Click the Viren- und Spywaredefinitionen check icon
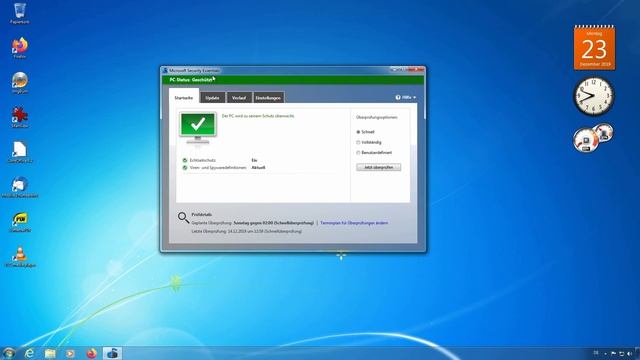This screenshot has height=360, width=640. pyautogui.click(x=184, y=168)
